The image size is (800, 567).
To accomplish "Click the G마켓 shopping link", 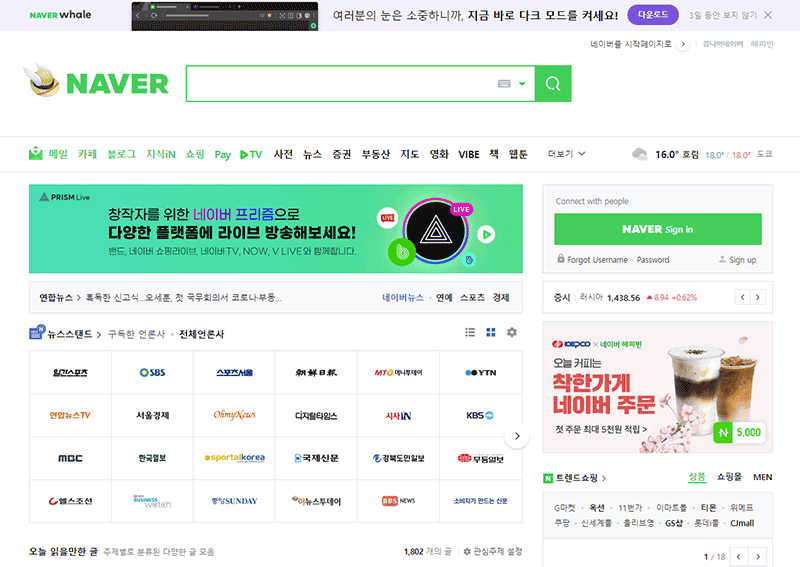I will pyautogui.click(x=564, y=508).
